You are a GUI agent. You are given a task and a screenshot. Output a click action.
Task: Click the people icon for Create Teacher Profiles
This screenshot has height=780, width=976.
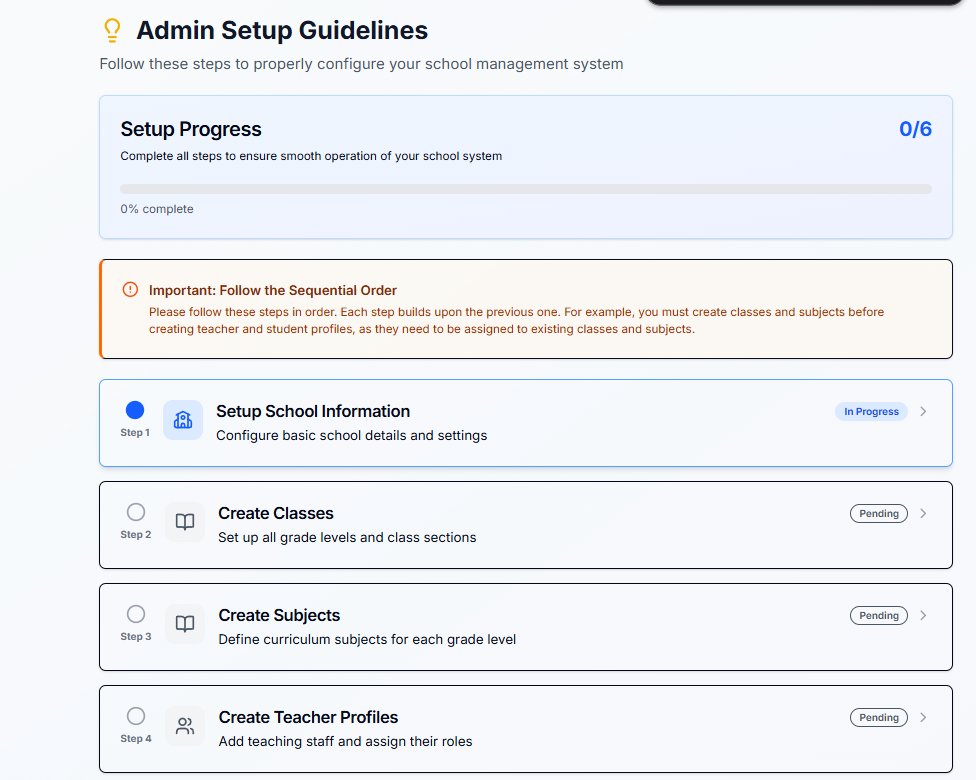pos(185,726)
